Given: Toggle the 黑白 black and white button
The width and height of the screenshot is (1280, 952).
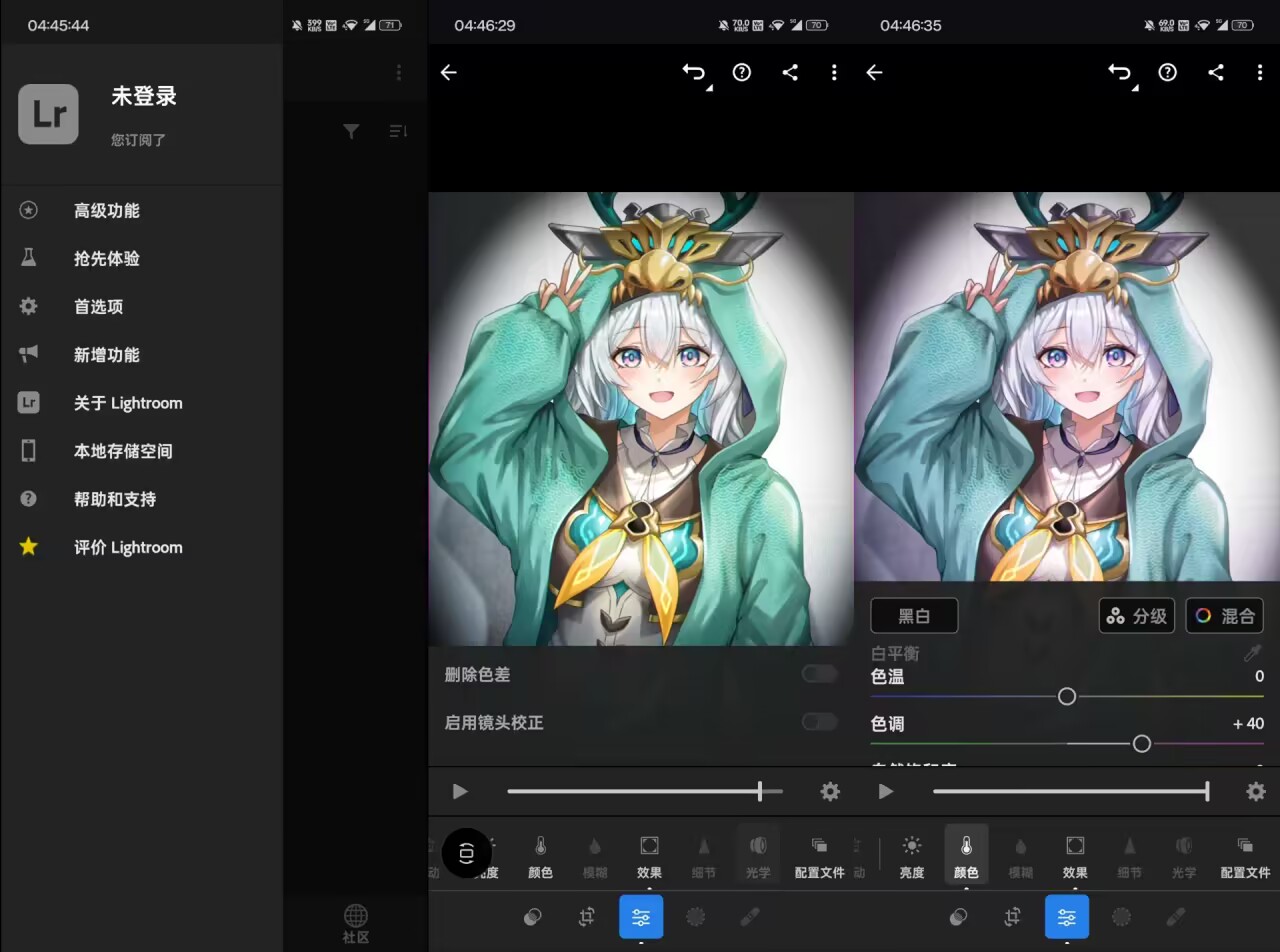Looking at the screenshot, I should click(x=914, y=616).
